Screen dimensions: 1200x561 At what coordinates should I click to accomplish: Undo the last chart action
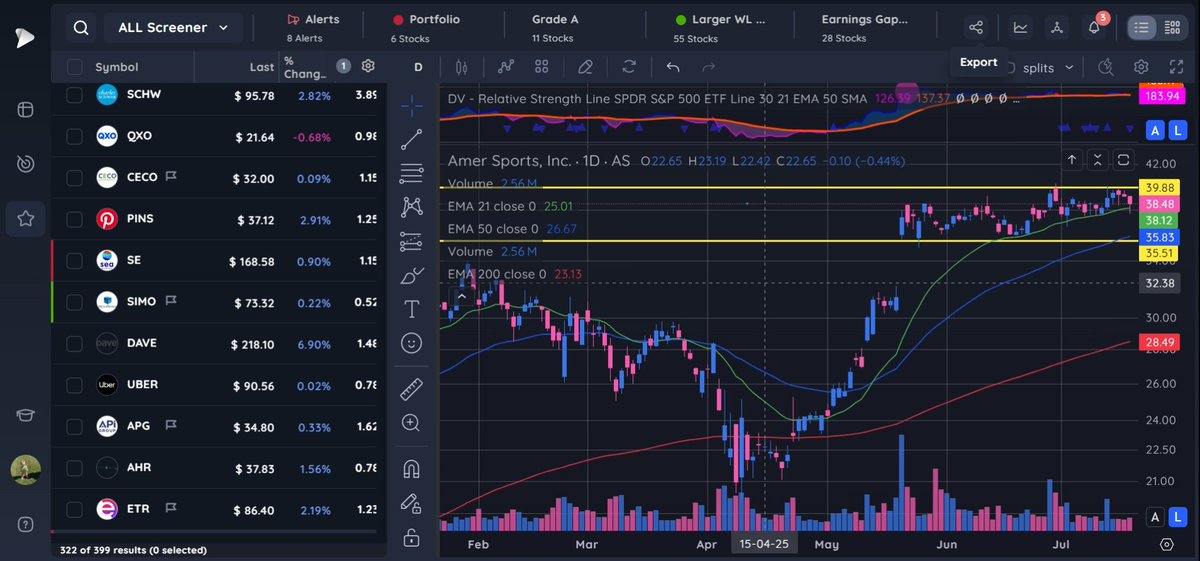click(x=673, y=67)
